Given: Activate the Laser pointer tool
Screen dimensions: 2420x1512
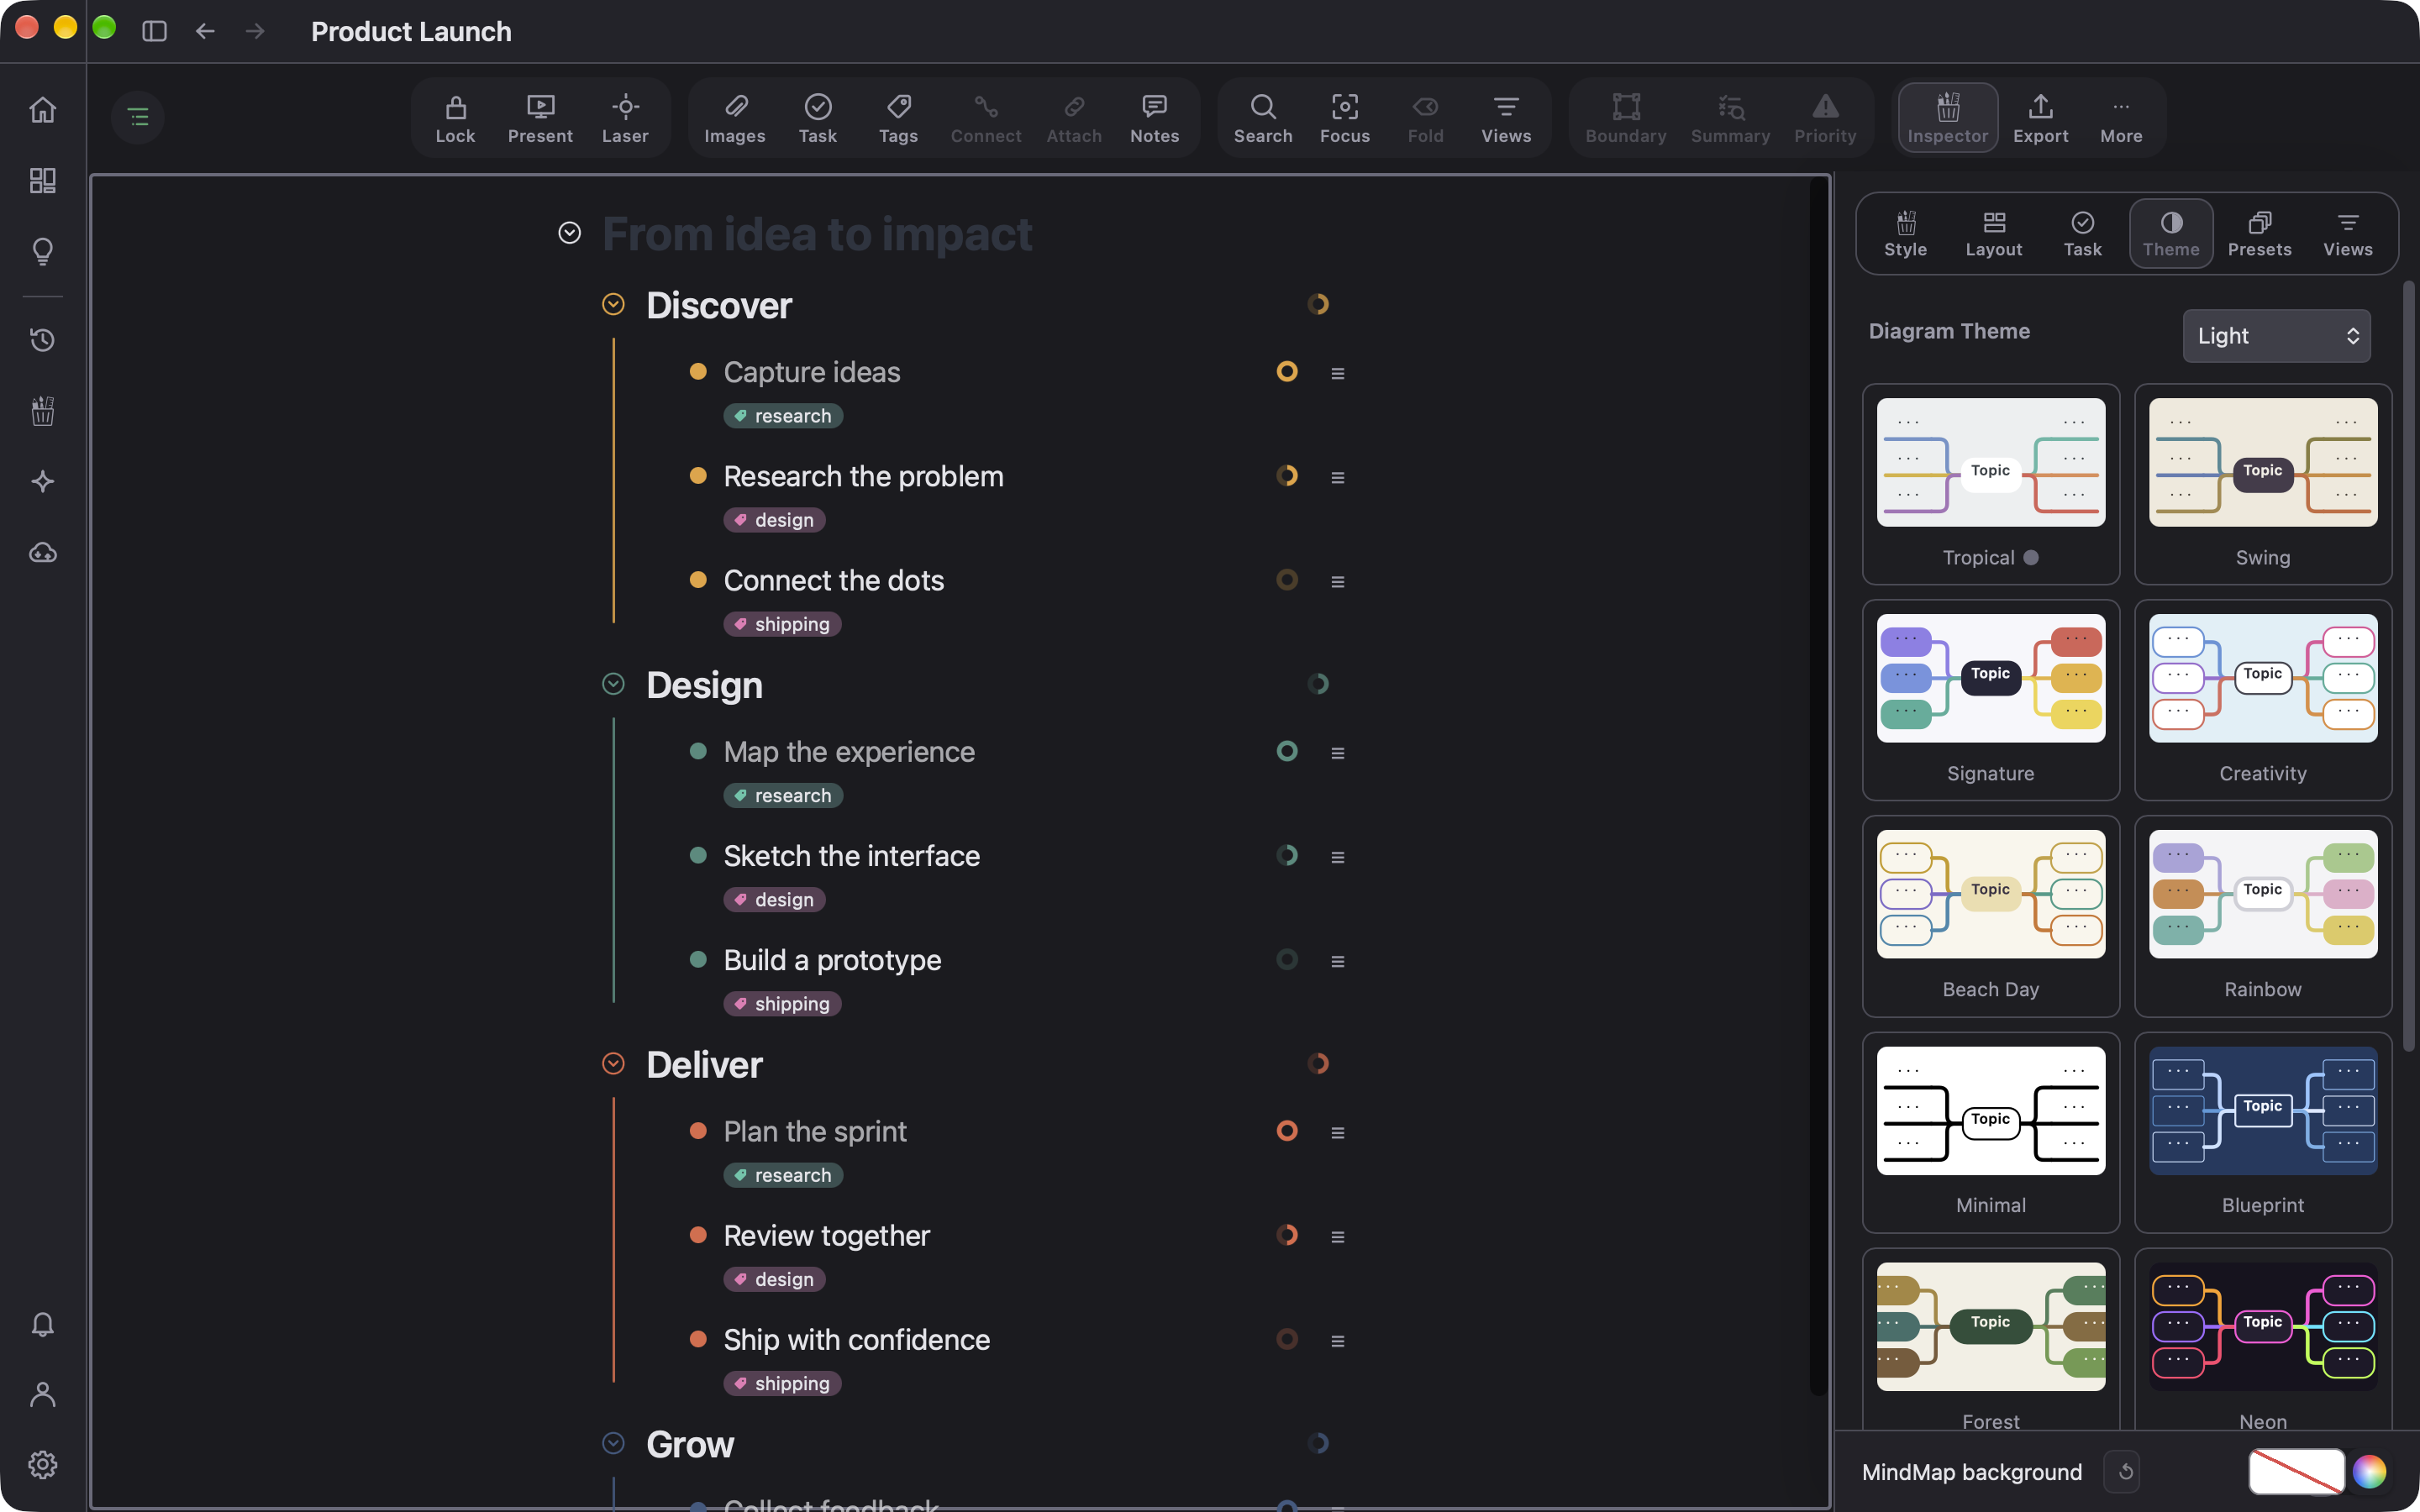Looking at the screenshot, I should 625,118.
